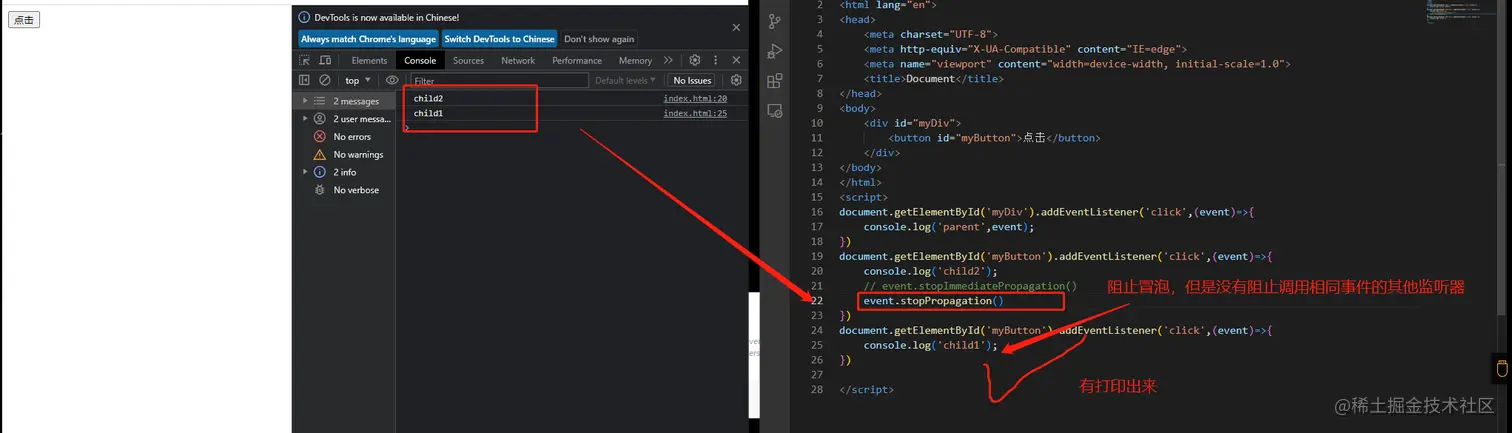
Task: Click the child1 console log message
Action: tap(428, 113)
